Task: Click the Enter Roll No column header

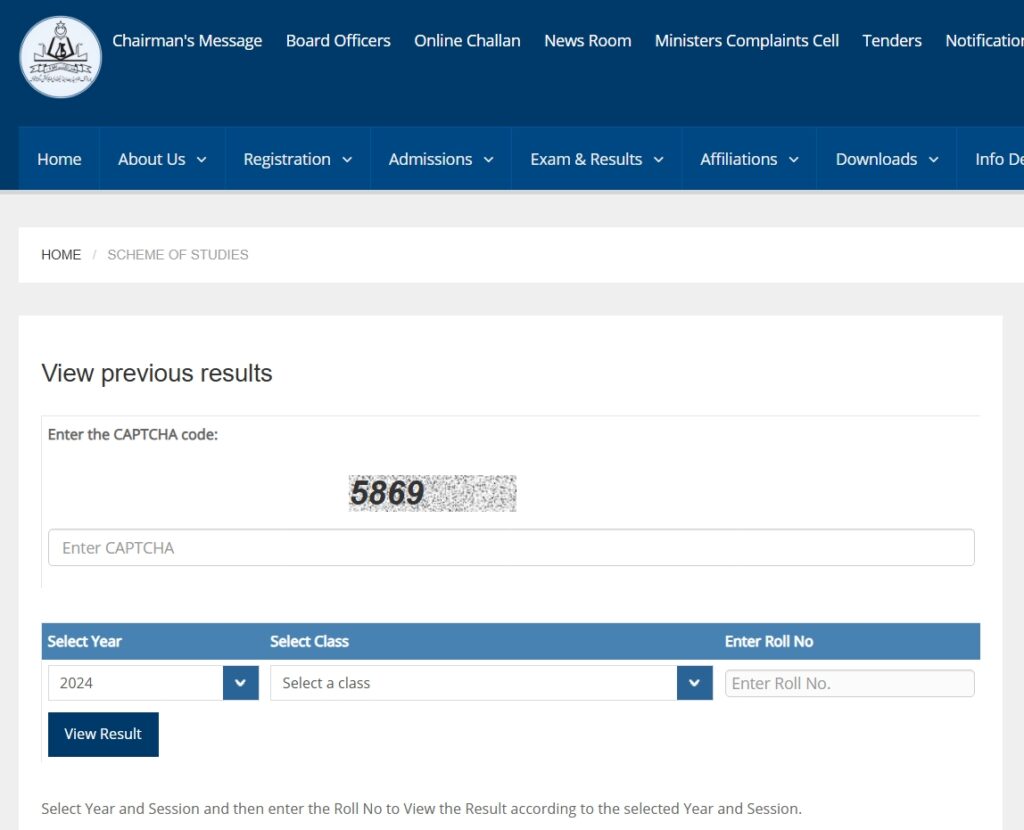Action: [x=769, y=641]
